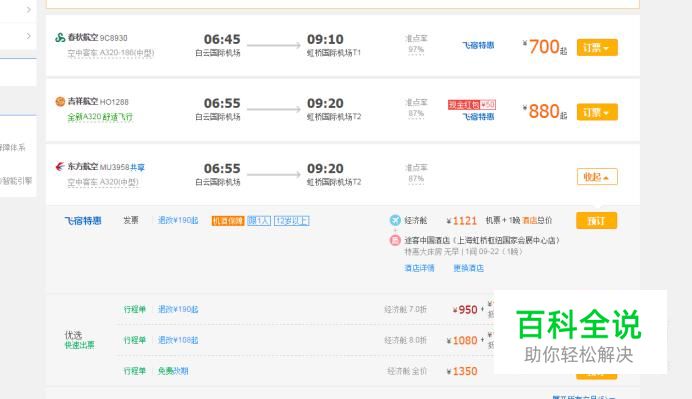The image size is (692, 399).
Task: Open the 订票 dropdown for the ¥700 flight
Action: click(x=597, y=47)
